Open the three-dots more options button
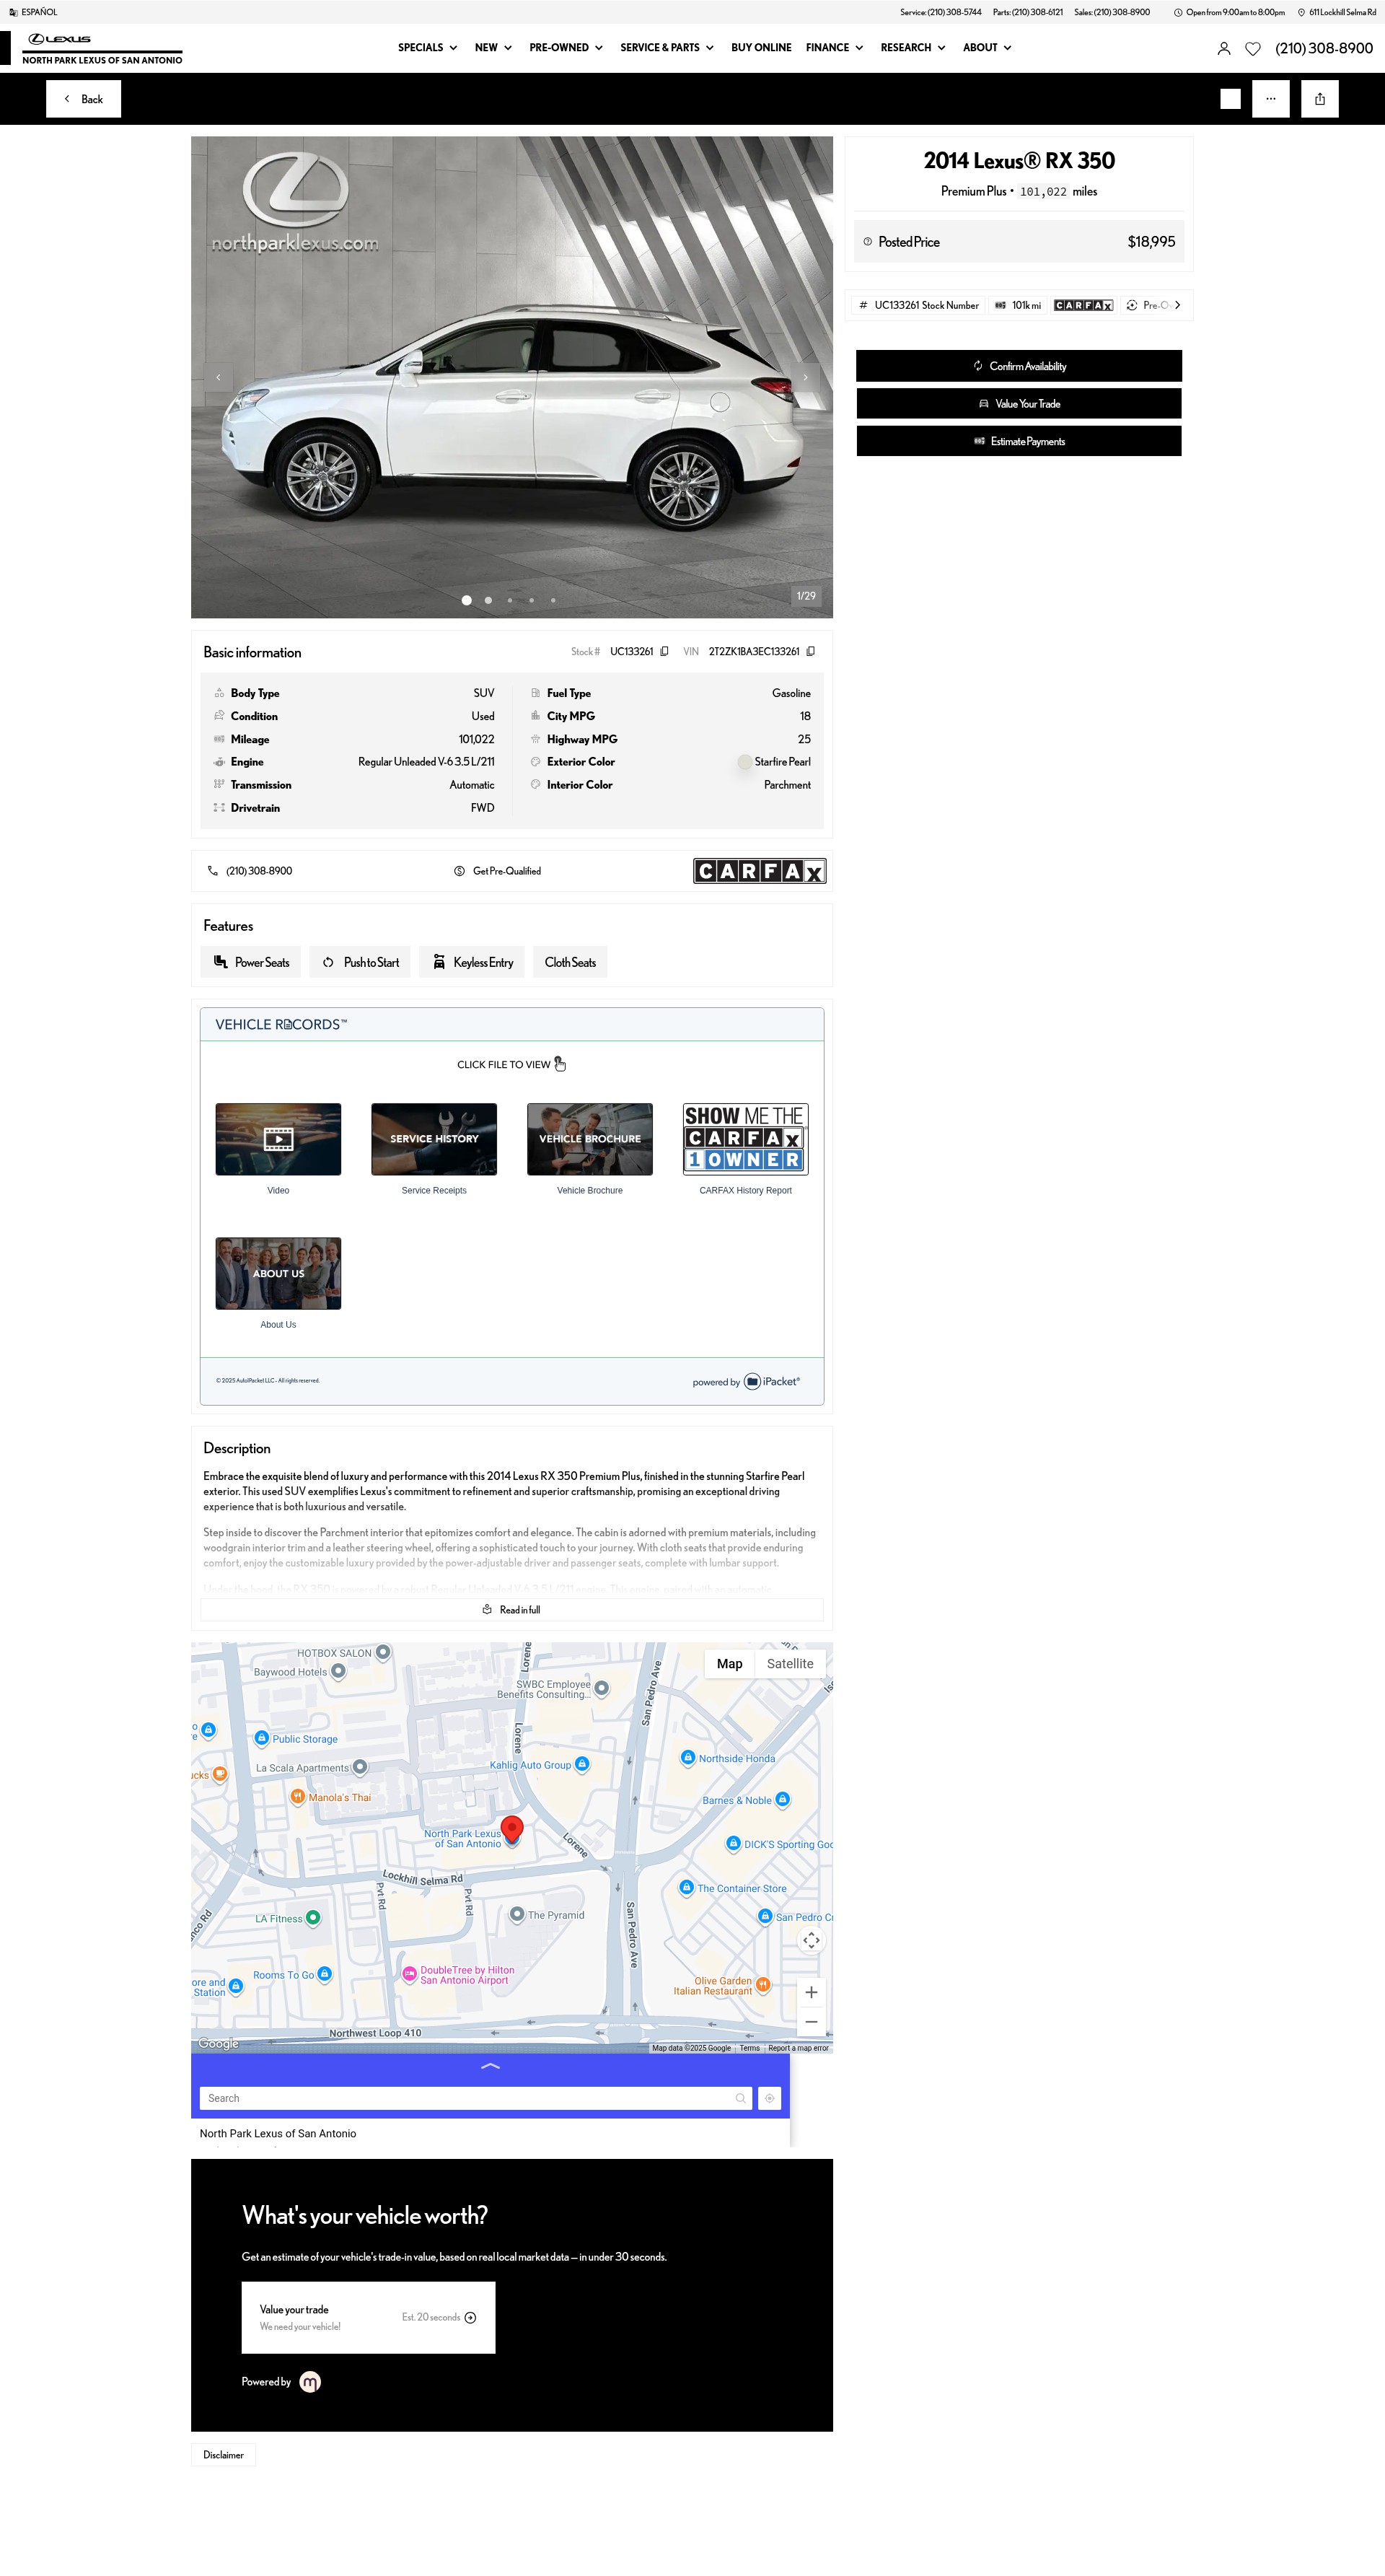1385x2576 pixels. 1270,99
